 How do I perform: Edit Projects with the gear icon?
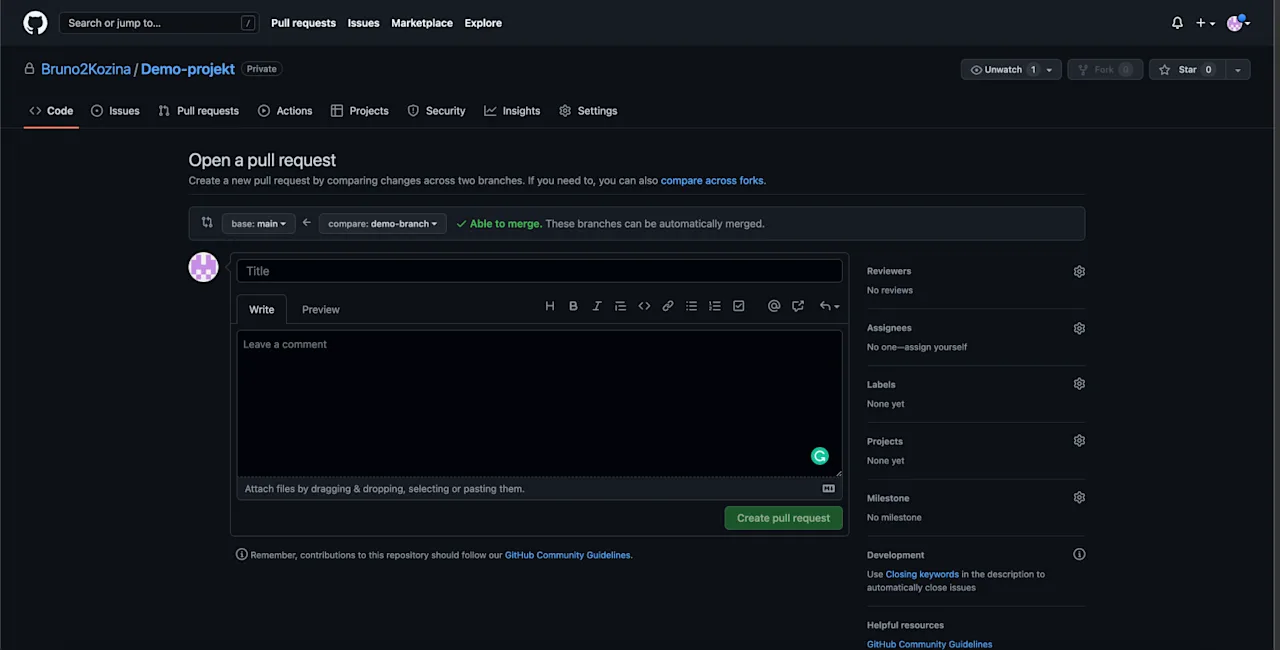1079,441
